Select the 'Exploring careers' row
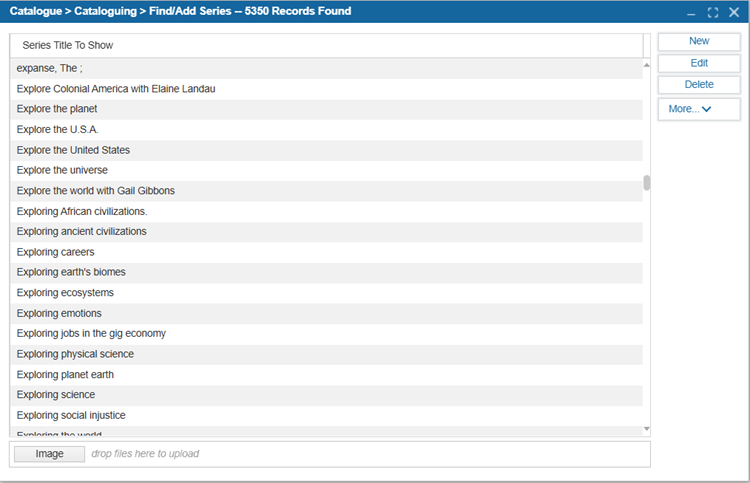The image size is (750, 483). (326, 252)
